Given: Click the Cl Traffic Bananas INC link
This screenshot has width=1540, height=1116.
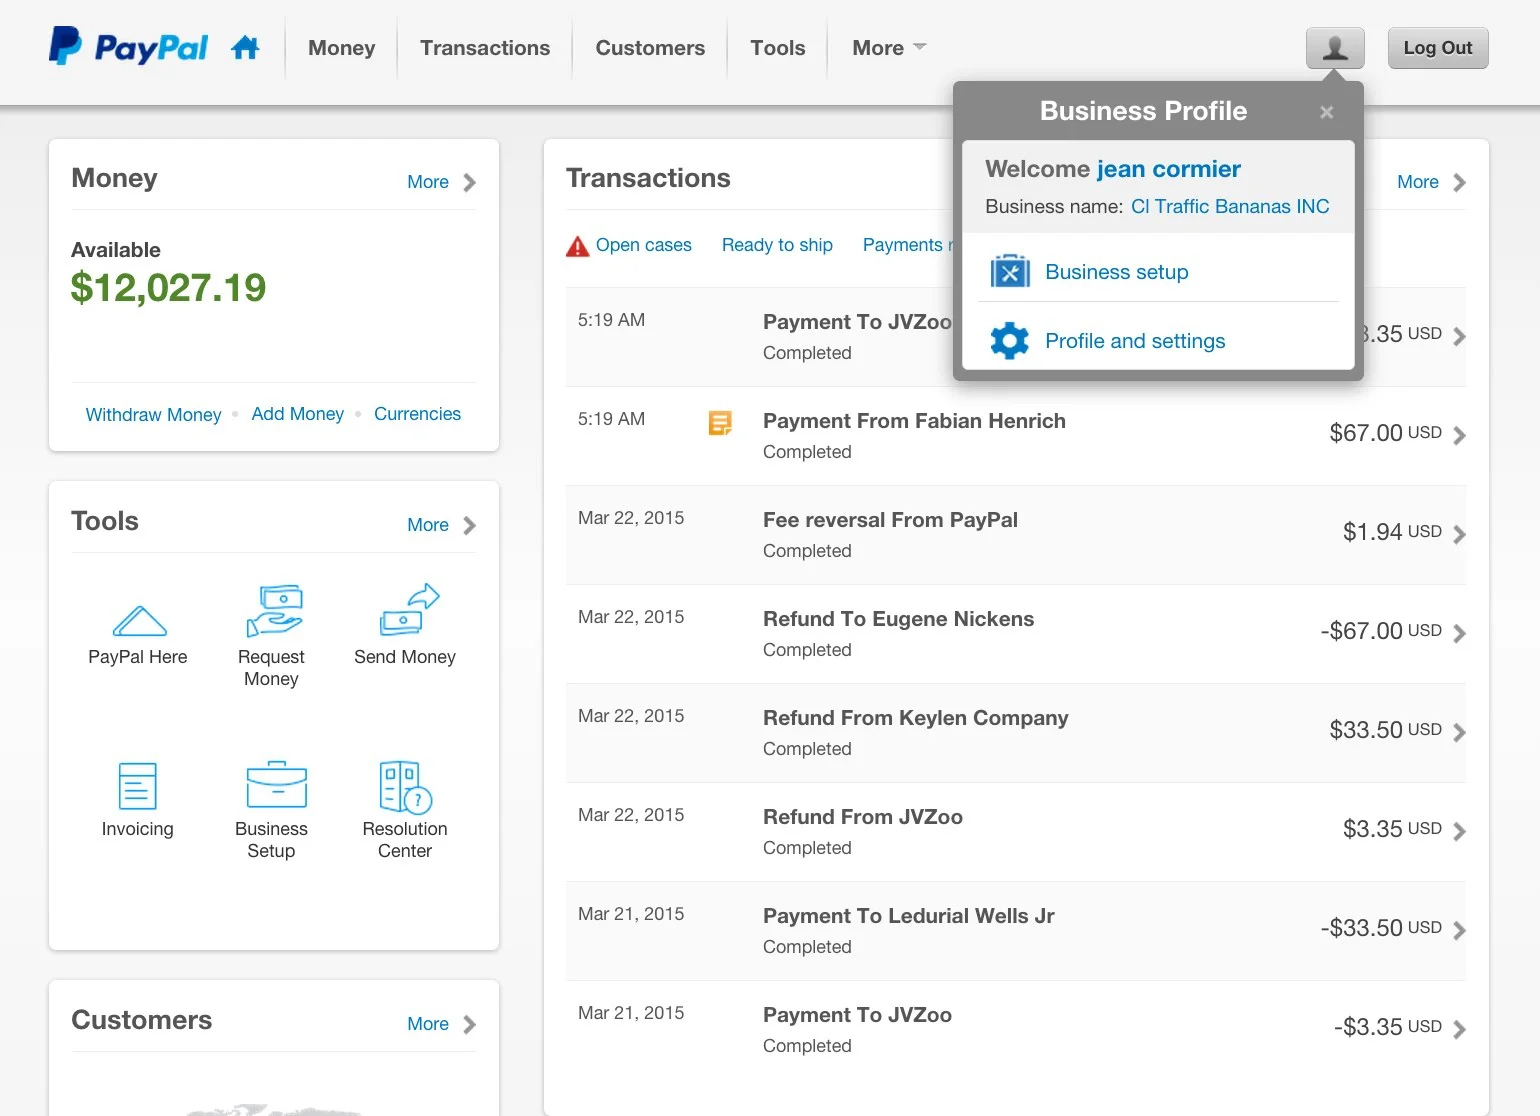Looking at the screenshot, I should [x=1230, y=206].
